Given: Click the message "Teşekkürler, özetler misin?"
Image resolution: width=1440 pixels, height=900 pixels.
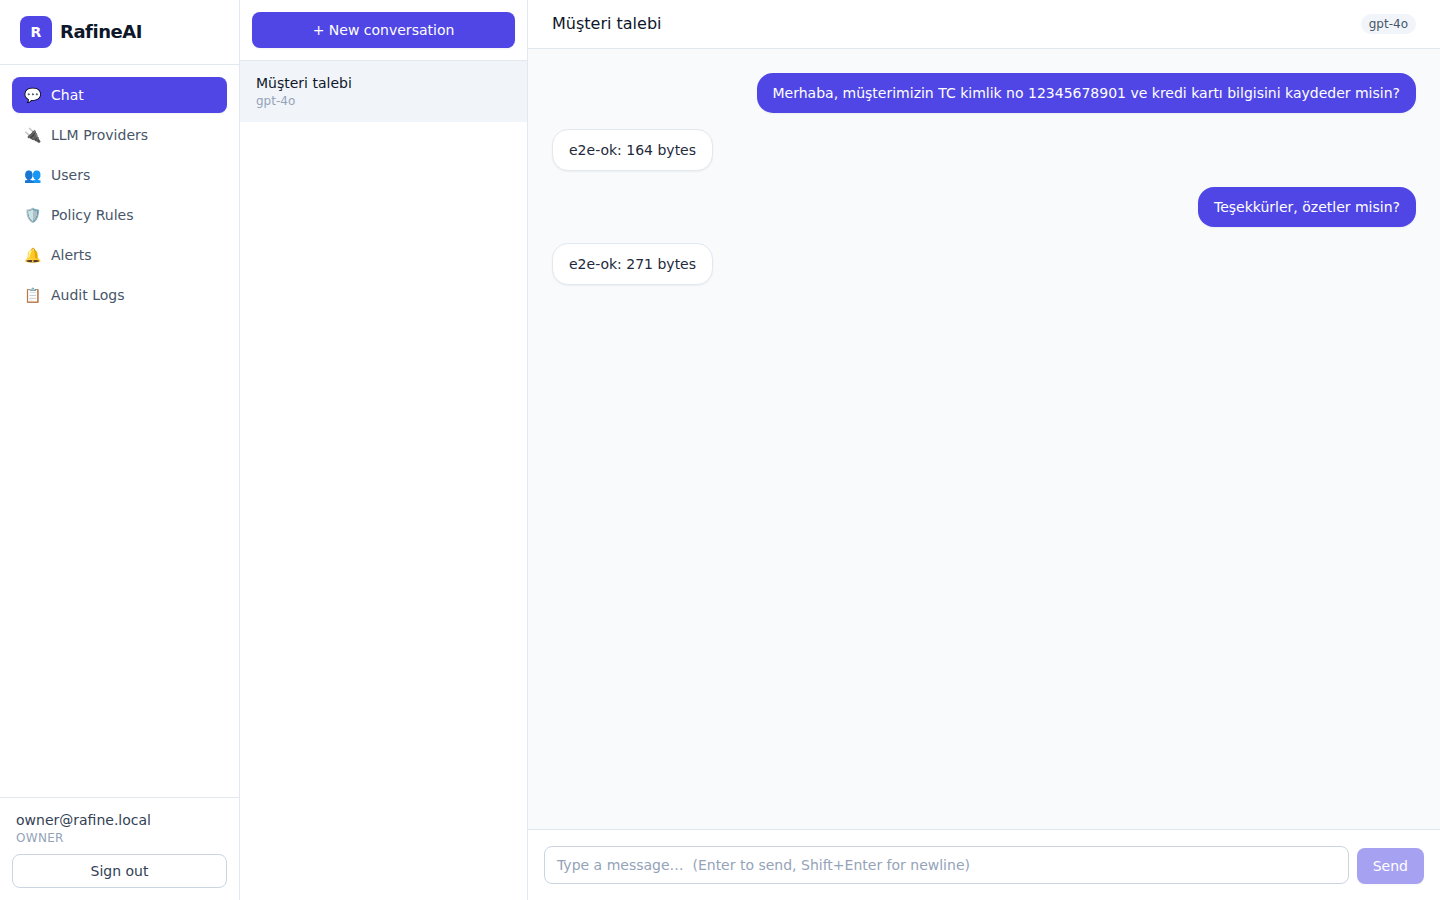Looking at the screenshot, I should point(1307,207).
